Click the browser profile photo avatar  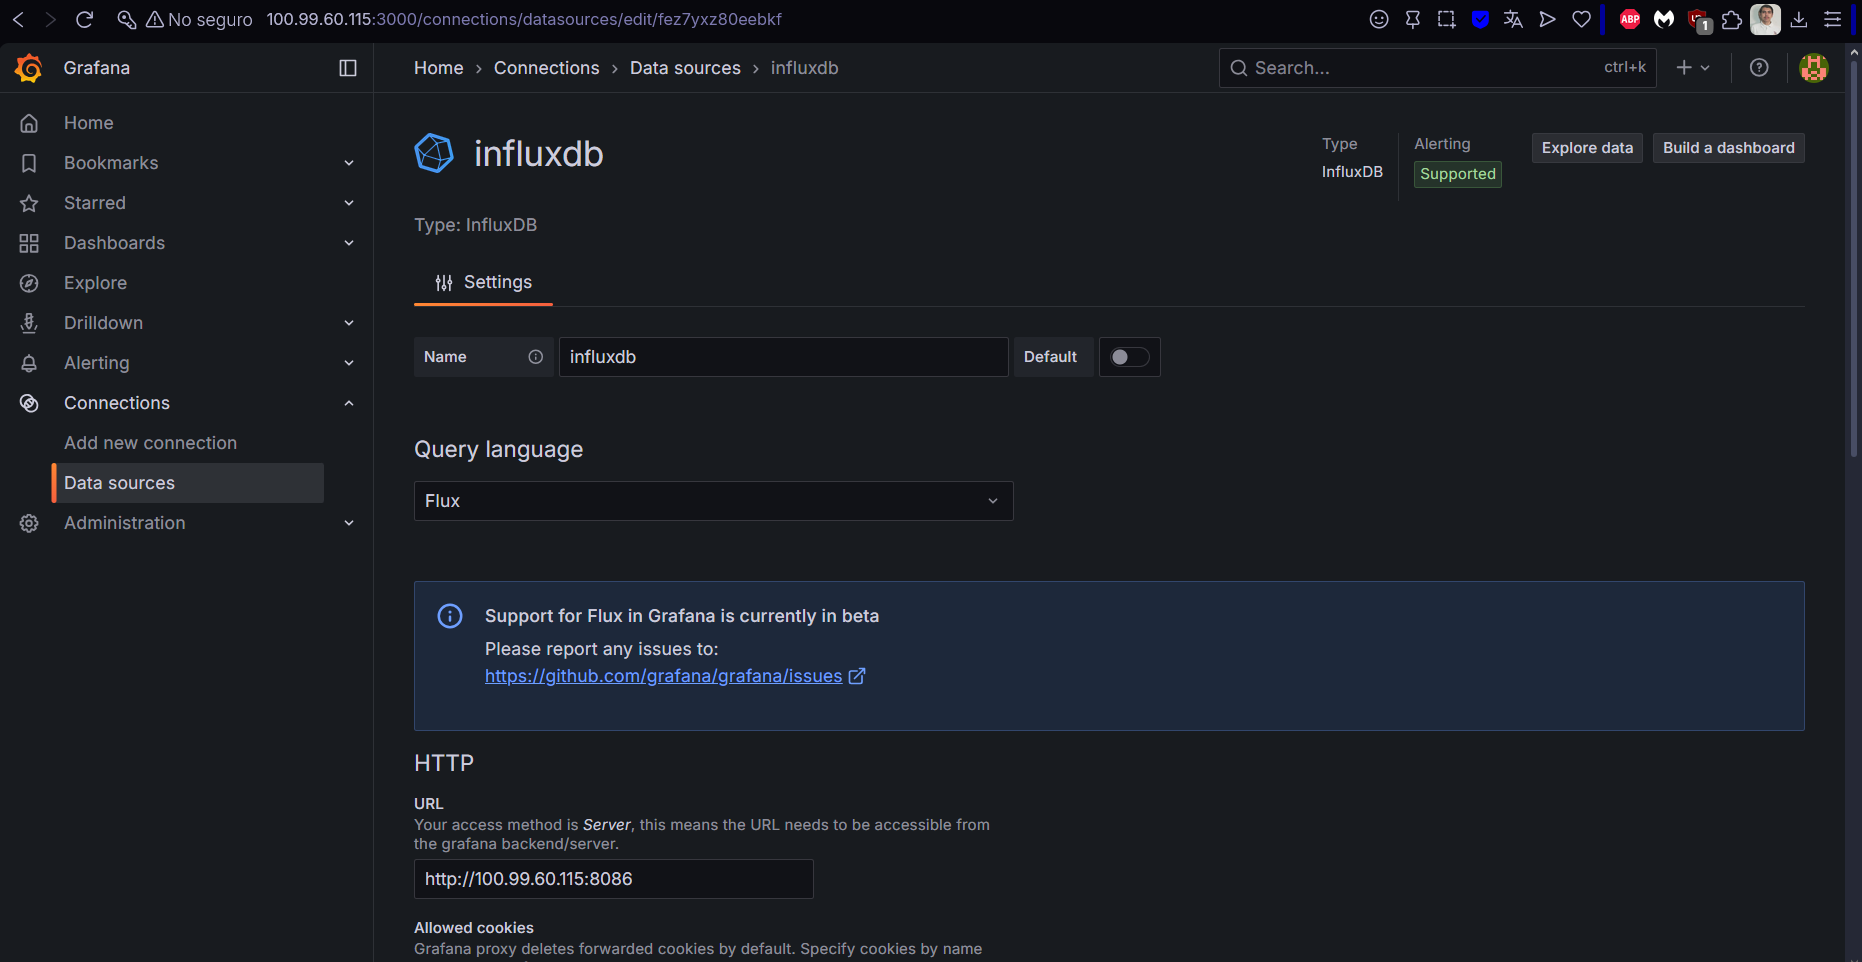pyautogui.click(x=1766, y=19)
